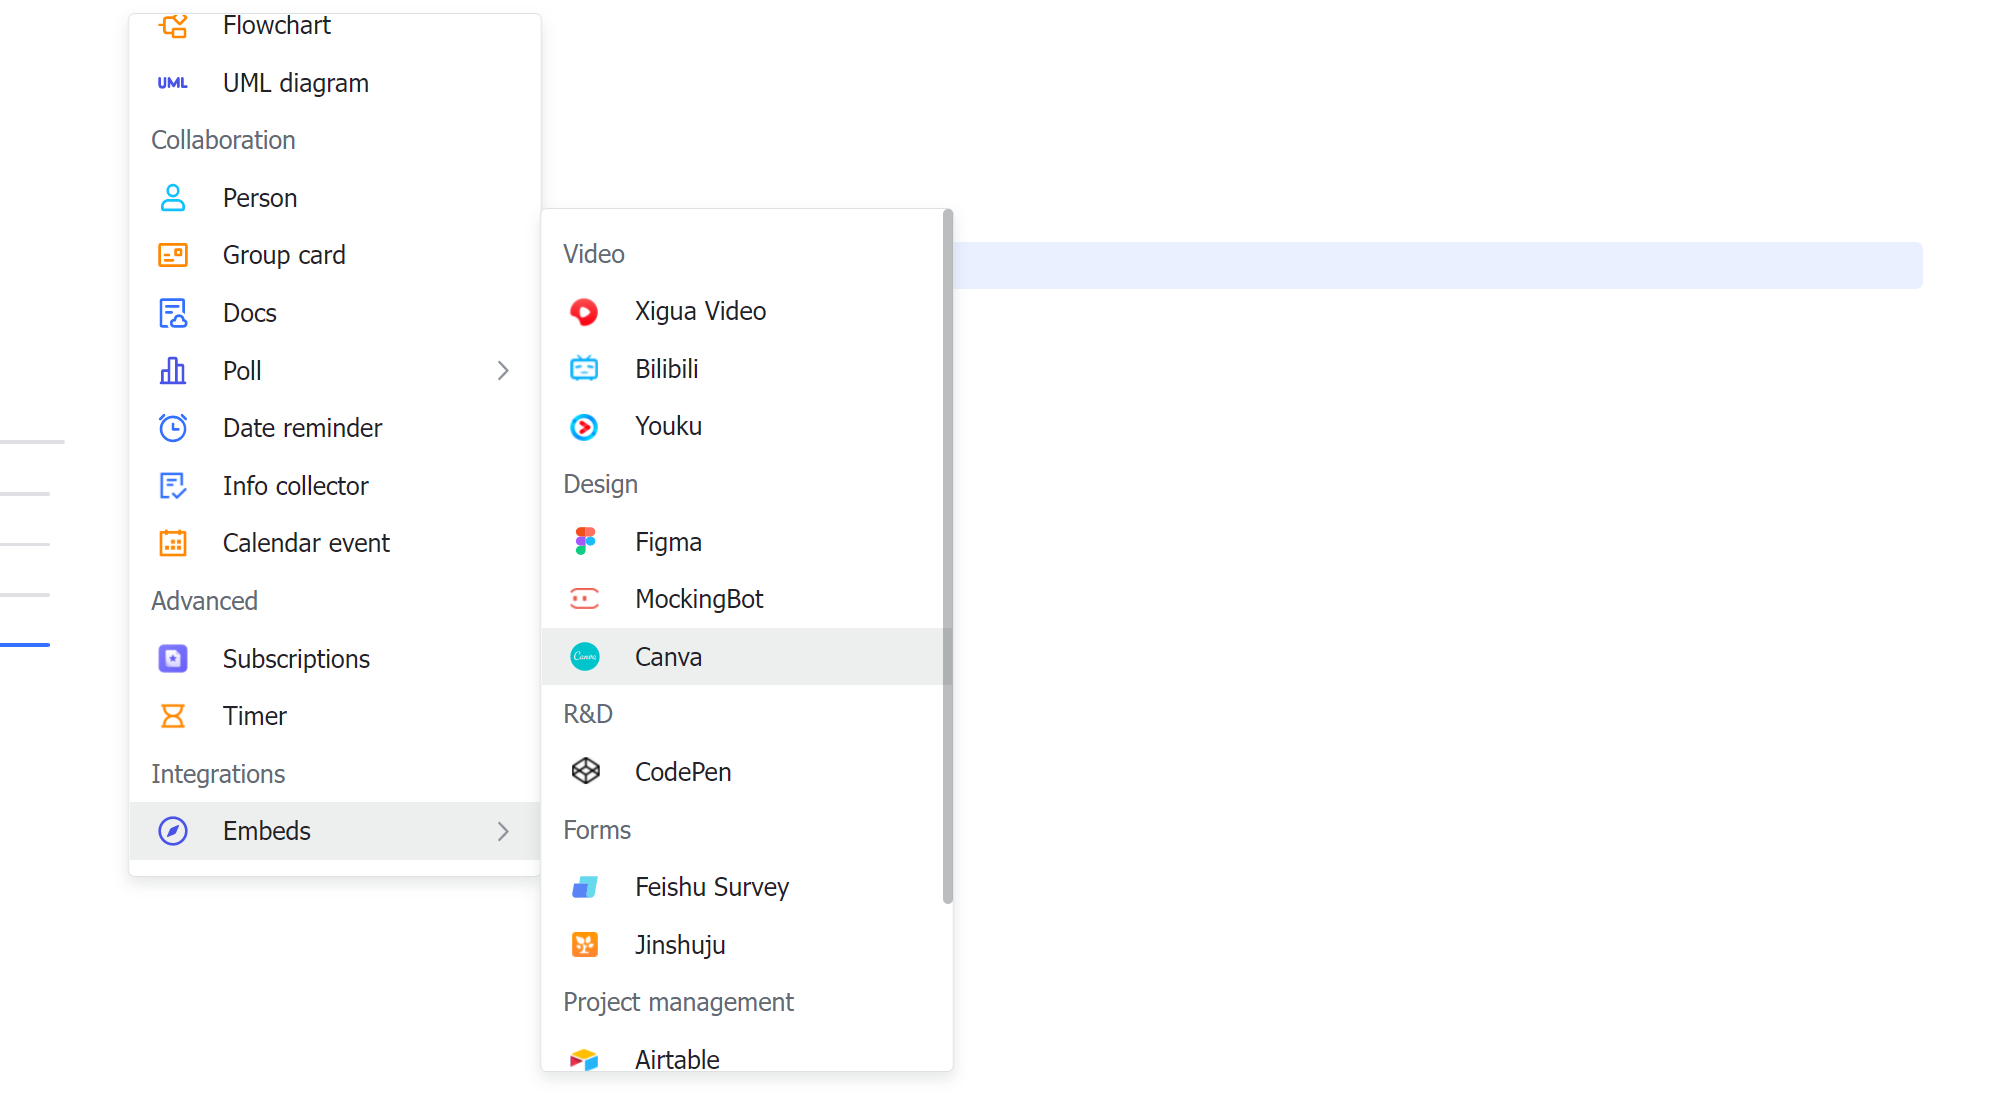Click the Canva icon under Design
Screen dimensions: 2000x1094
pos(585,656)
